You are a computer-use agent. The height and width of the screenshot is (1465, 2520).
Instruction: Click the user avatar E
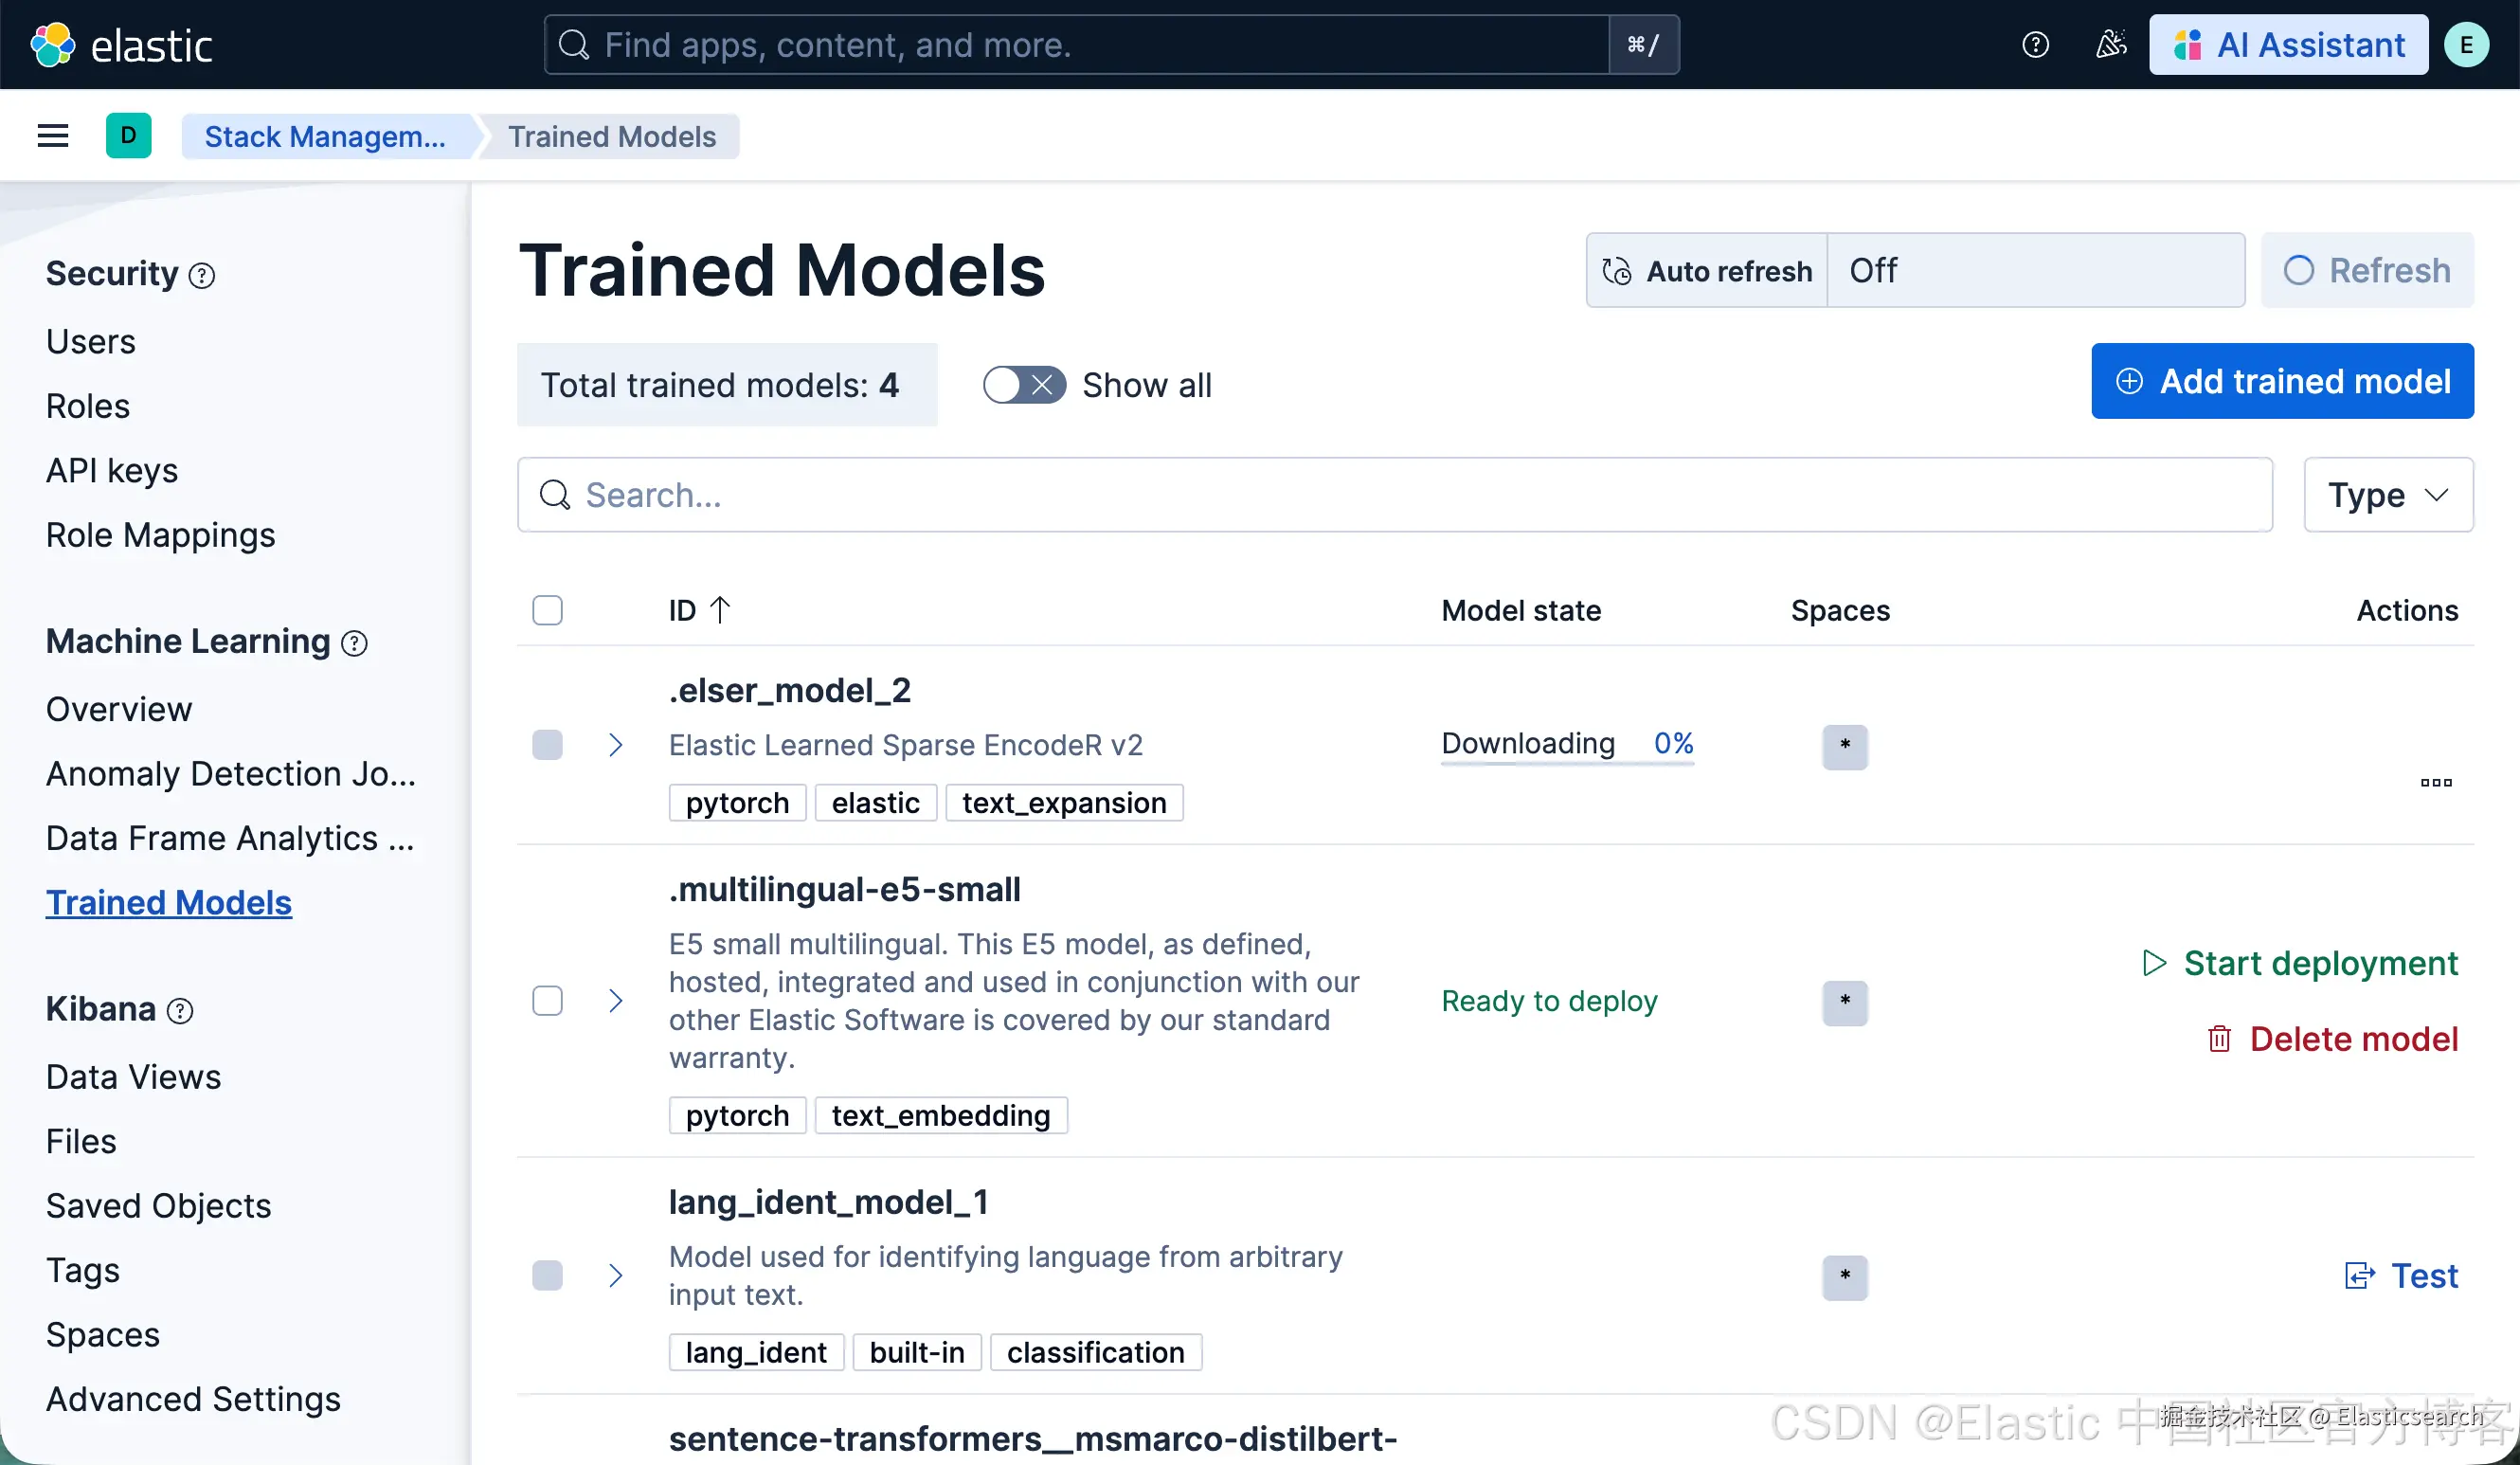2466,45
